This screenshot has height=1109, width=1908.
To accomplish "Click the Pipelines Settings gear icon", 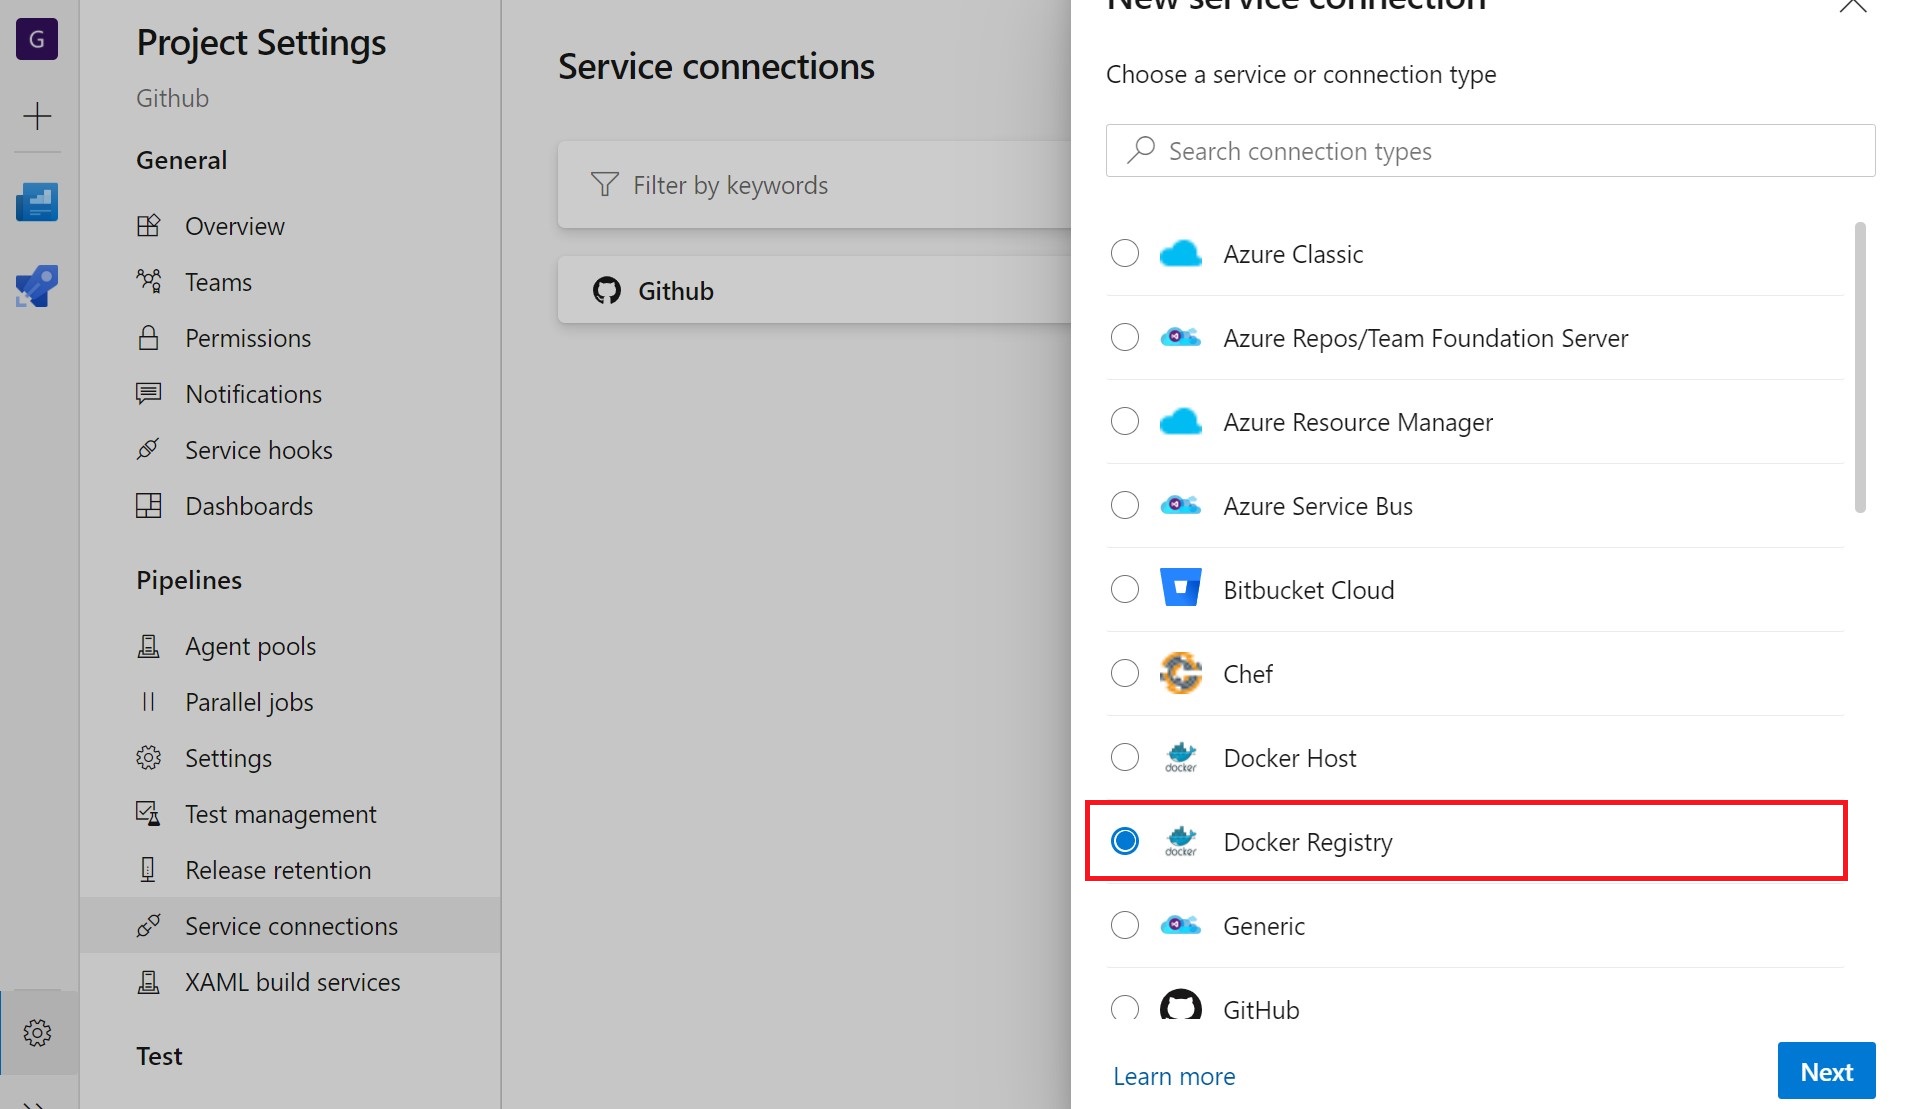I will click(148, 758).
